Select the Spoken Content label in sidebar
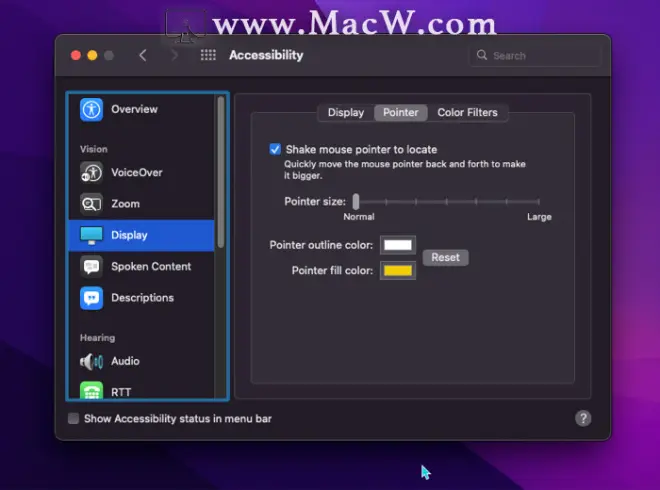The image size is (660, 490). (x=151, y=266)
